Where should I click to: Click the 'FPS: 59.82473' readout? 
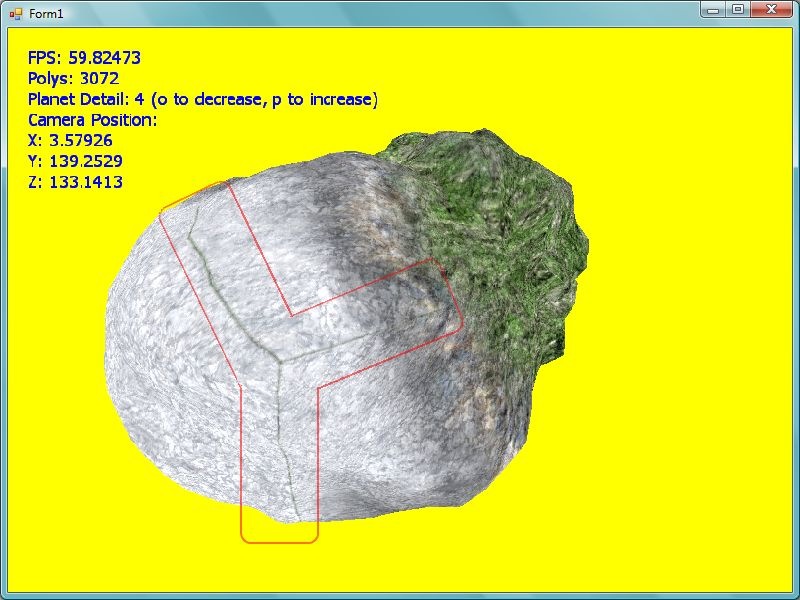(x=84, y=58)
